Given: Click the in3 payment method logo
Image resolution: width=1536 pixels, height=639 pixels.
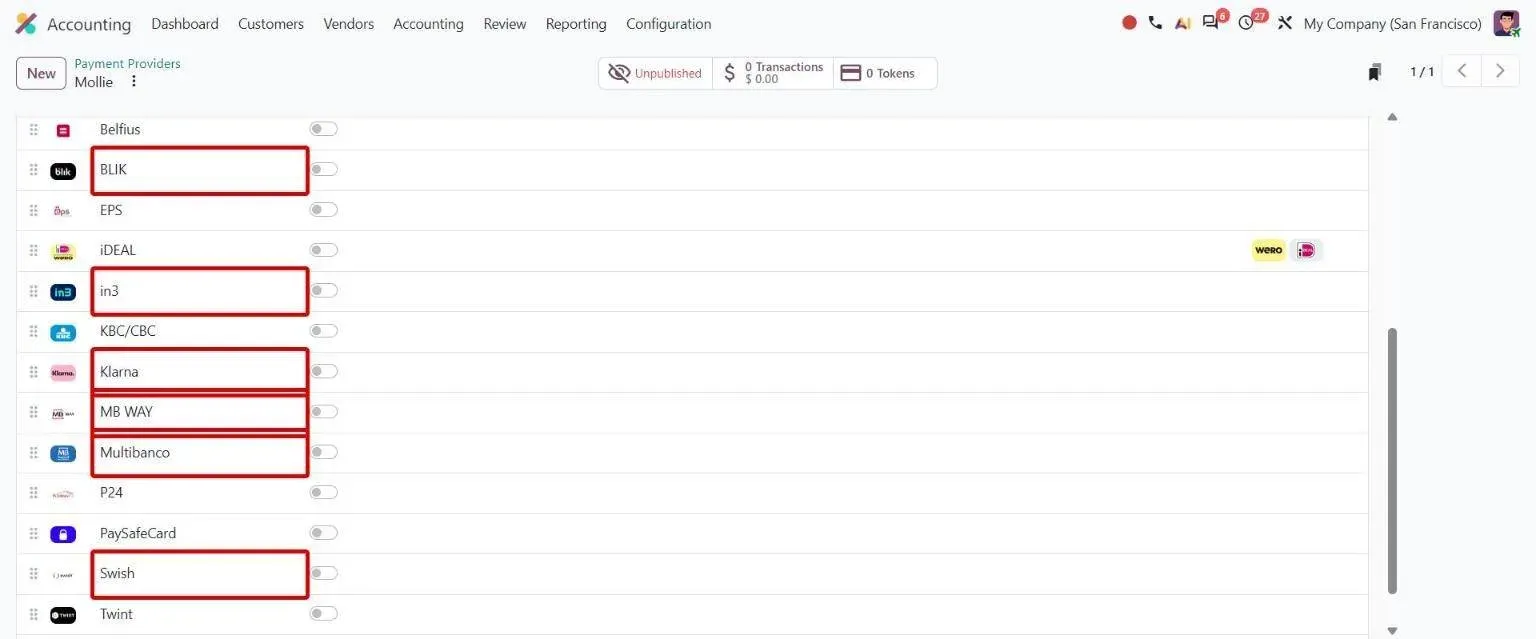Looking at the screenshot, I should click(x=63, y=292).
